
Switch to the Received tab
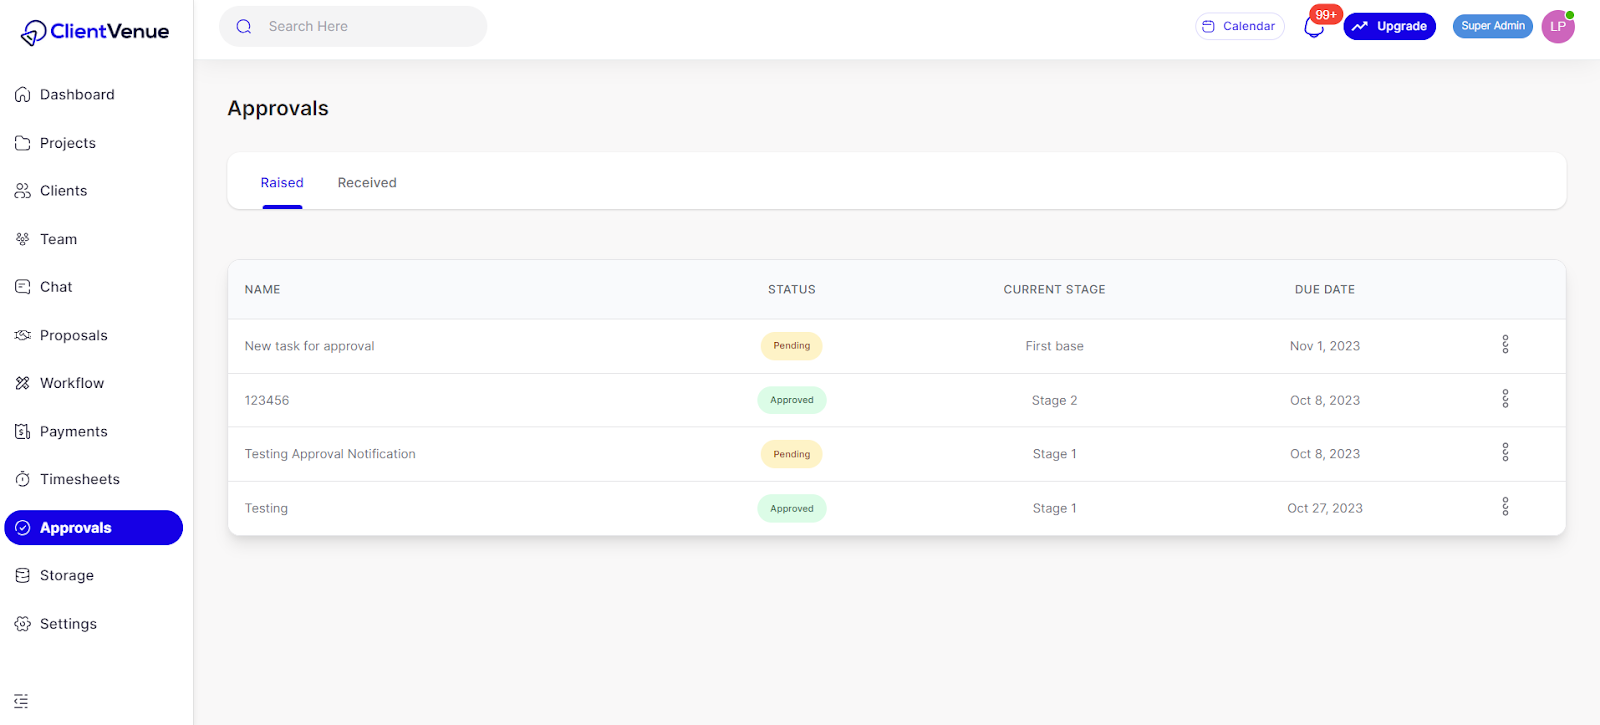pyautogui.click(x=367, y=183)
